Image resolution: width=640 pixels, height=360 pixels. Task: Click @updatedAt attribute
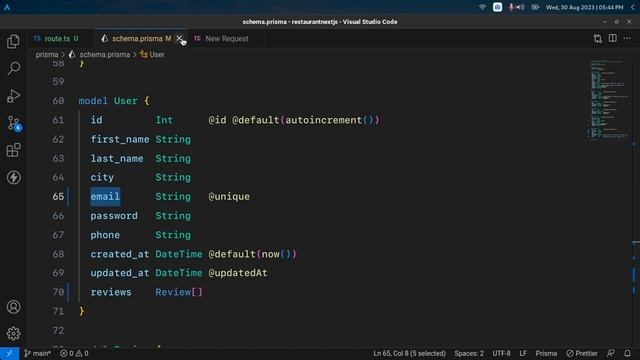[238, 273]
